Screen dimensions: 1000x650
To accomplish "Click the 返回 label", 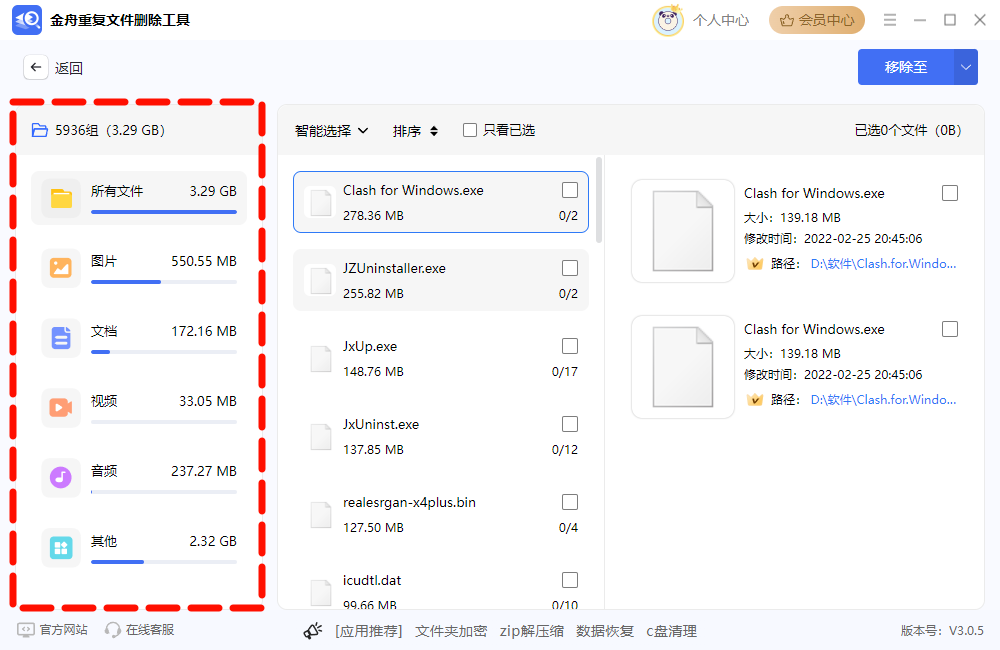I will pos(69,68).
